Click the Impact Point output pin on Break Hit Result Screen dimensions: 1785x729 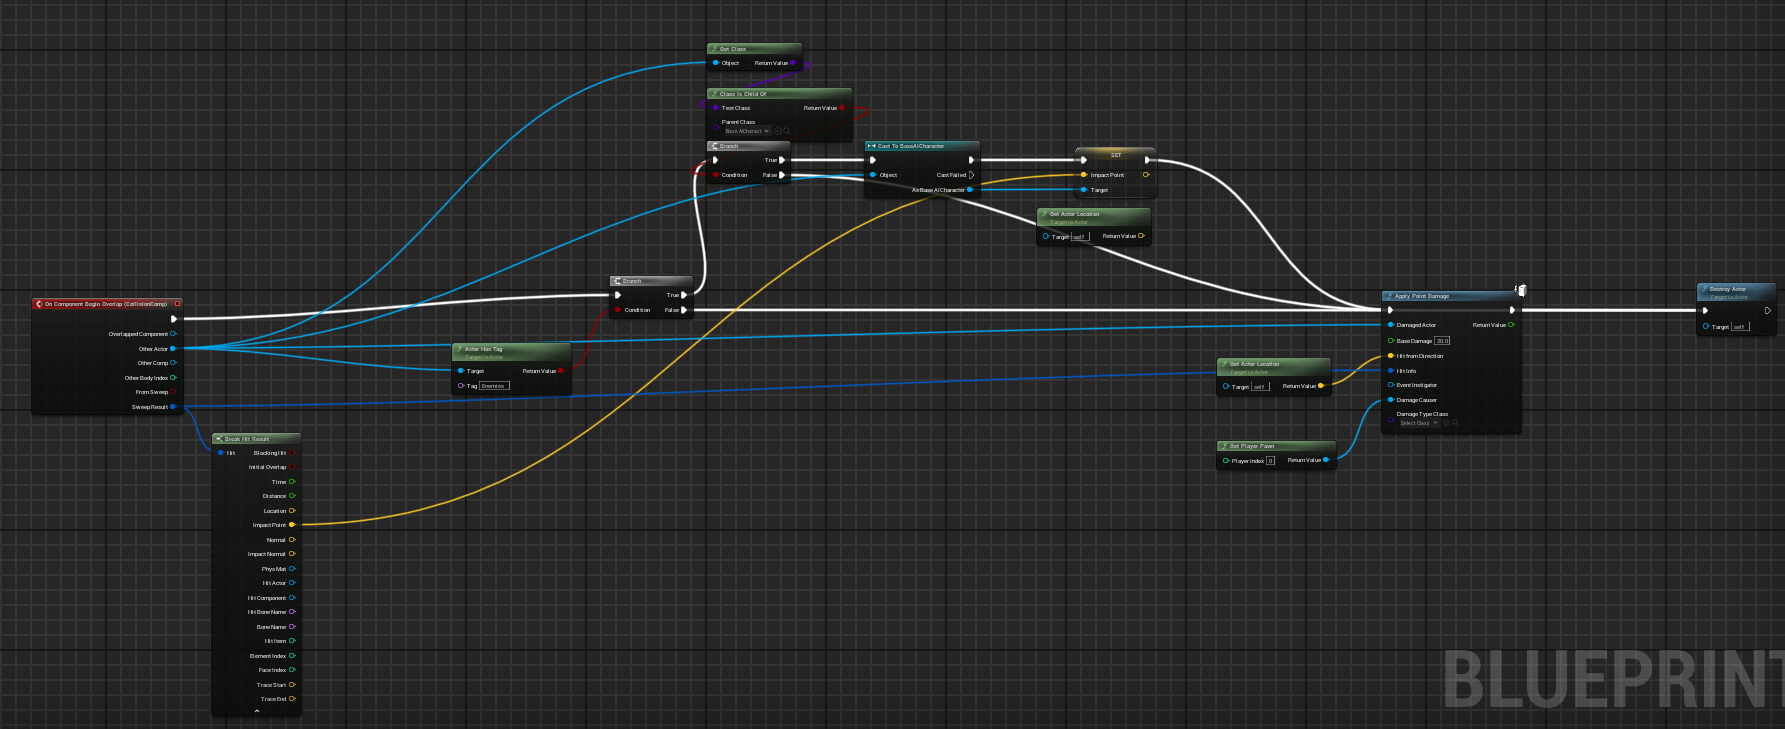pyautogui.click(x=292, y=525)
